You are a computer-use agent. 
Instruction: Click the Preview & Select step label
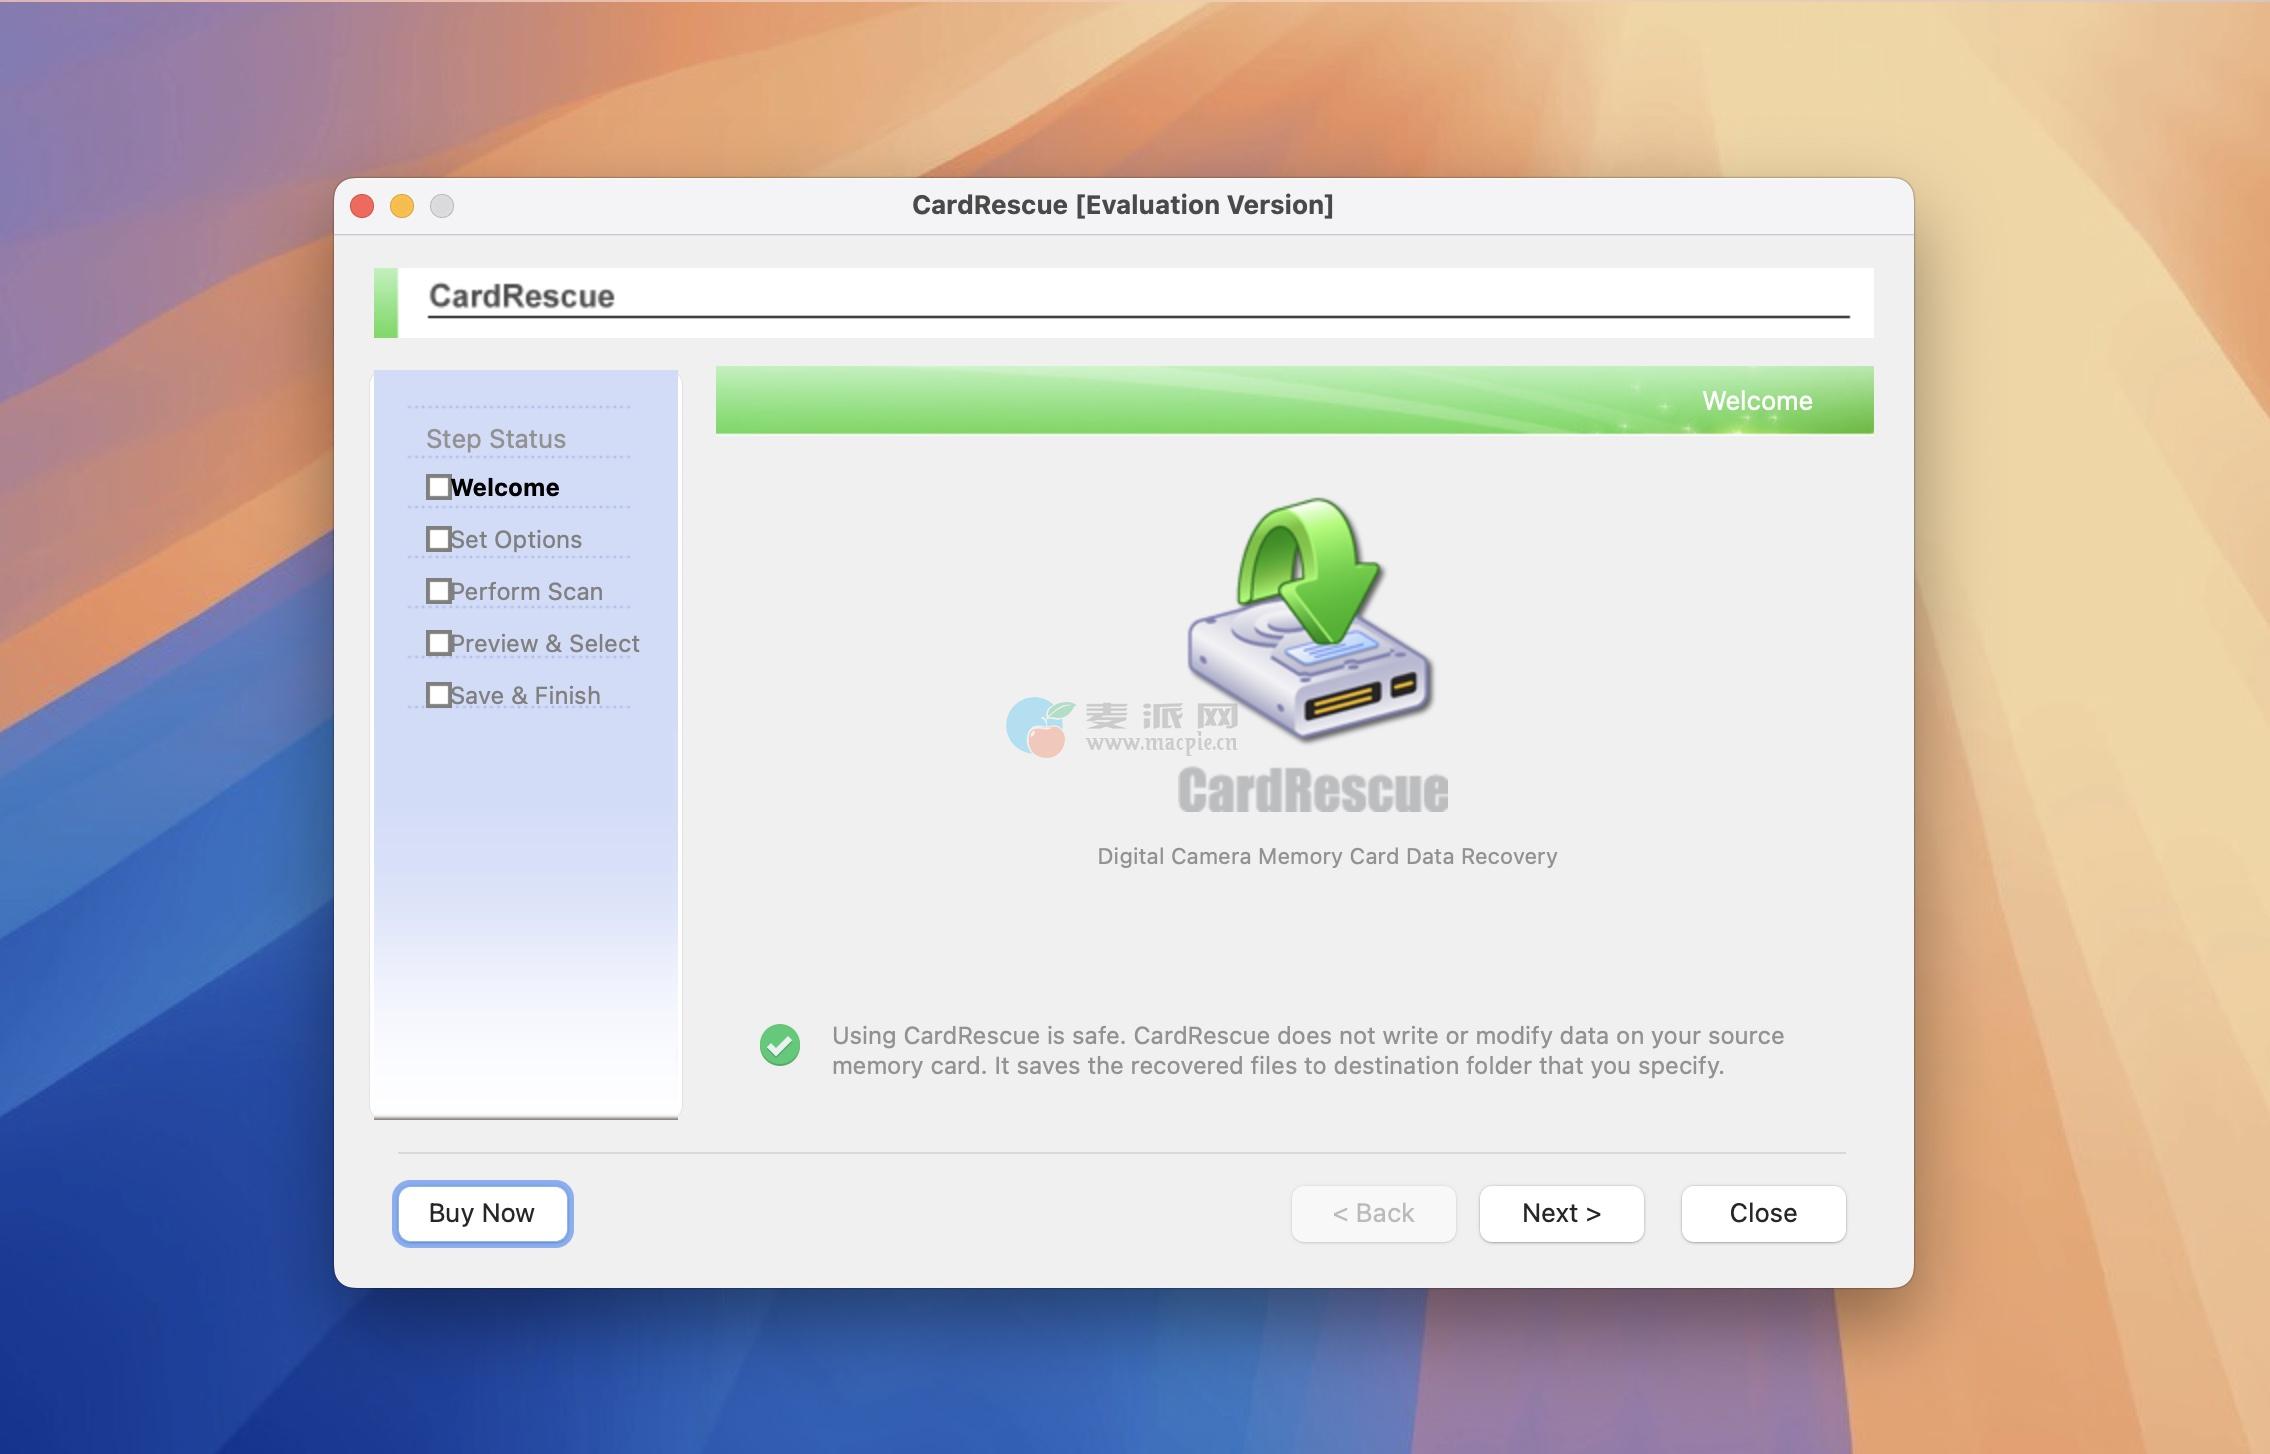click(545, 643)
